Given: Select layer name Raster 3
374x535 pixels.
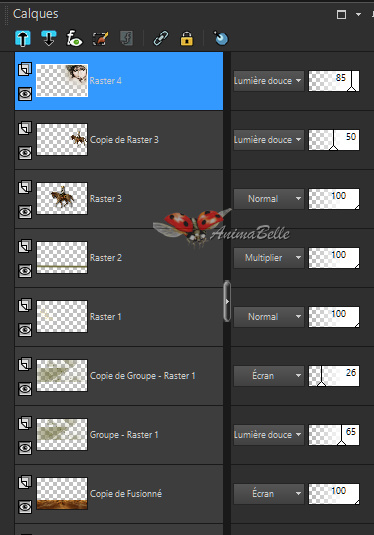Looking at the screenshot, I should click(x=105, y=199).
